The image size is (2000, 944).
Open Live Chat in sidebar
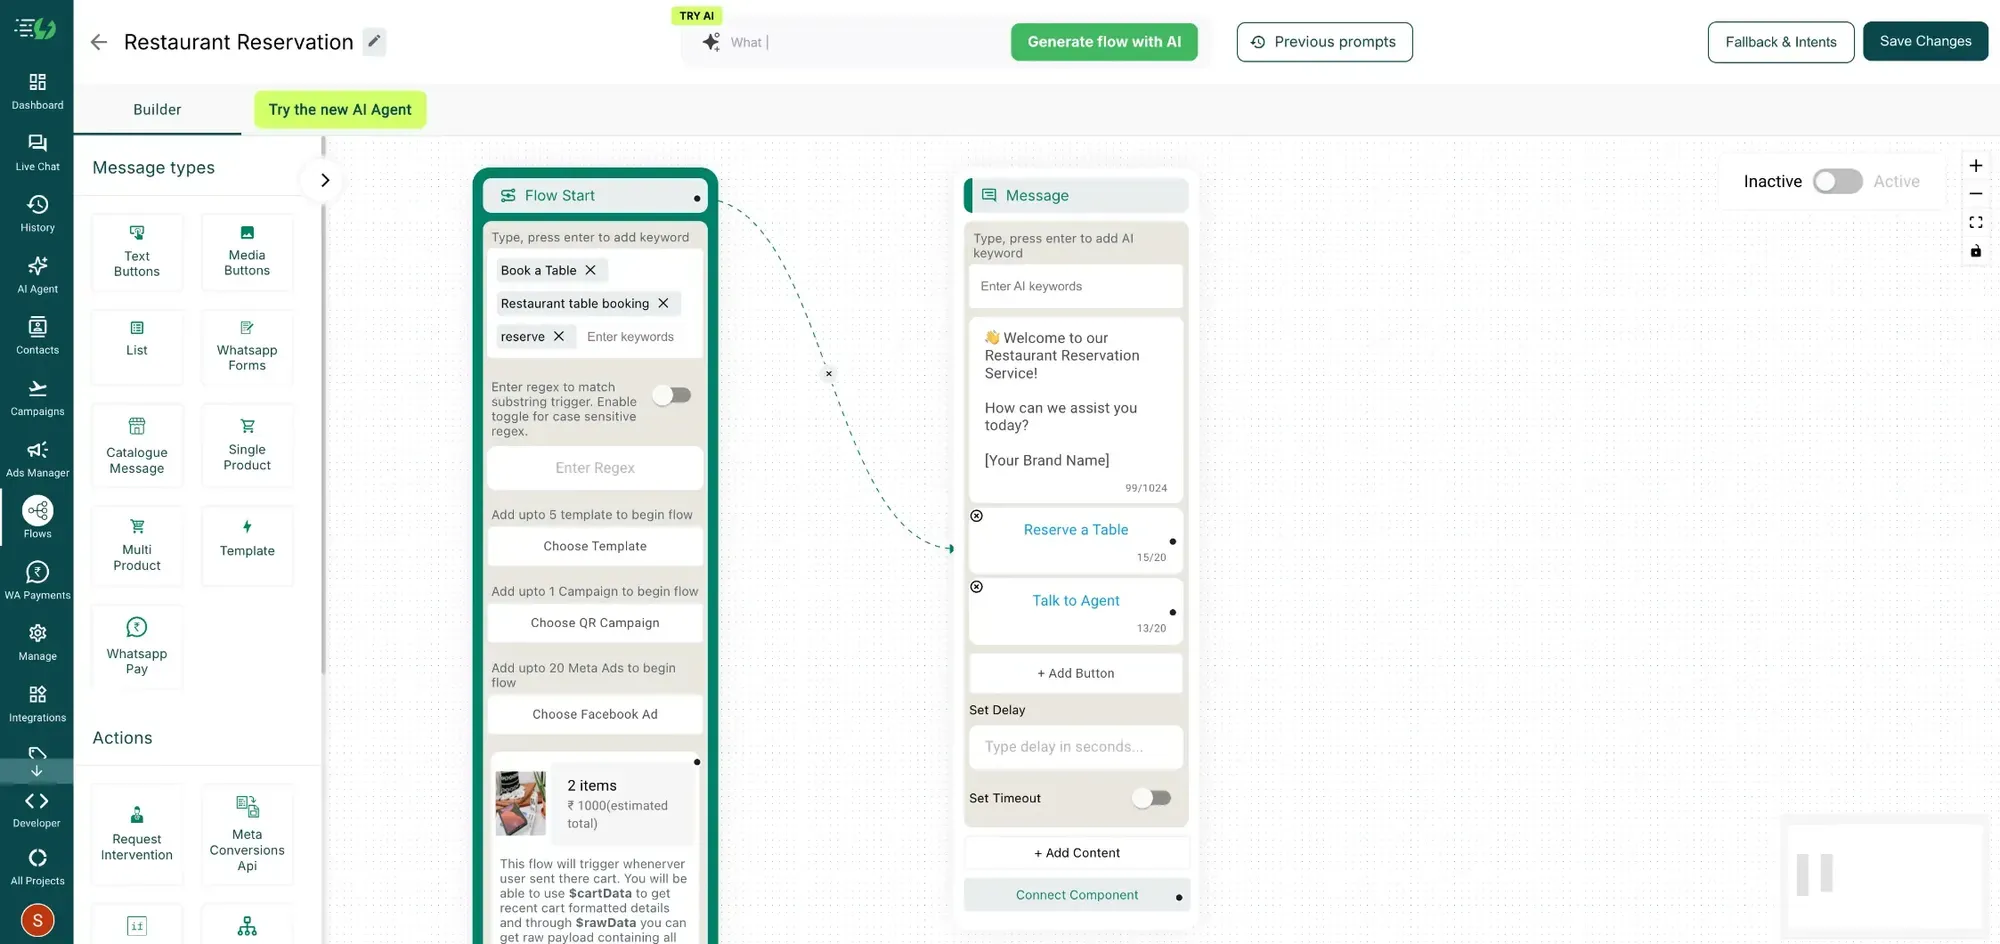click(x=37, y=152)
